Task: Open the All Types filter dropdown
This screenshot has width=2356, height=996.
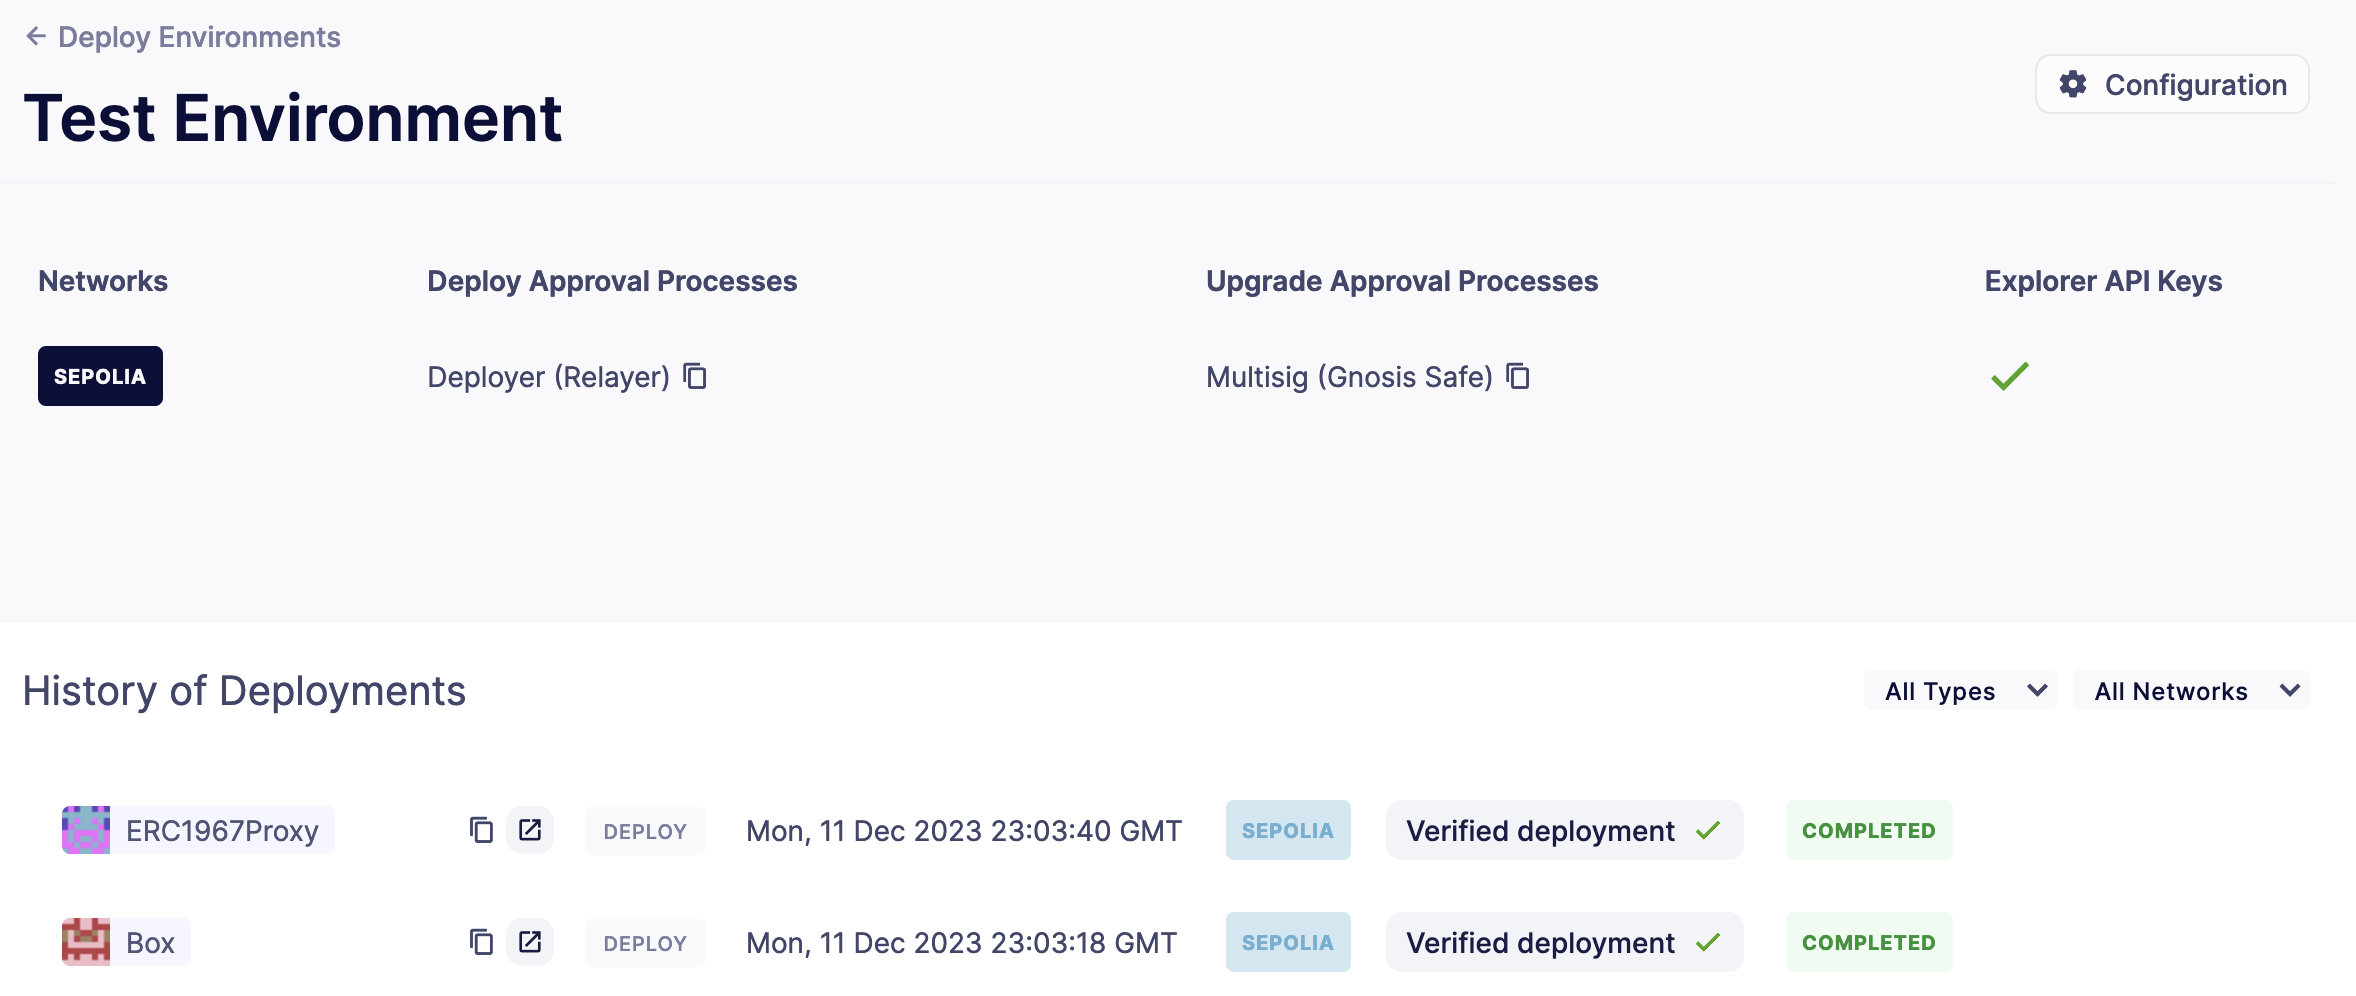Action: [1959, 691]
